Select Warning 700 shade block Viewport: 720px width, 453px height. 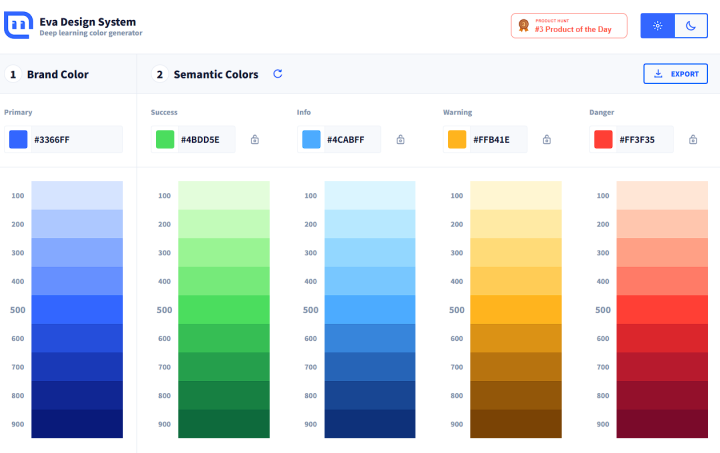(515, 367)
